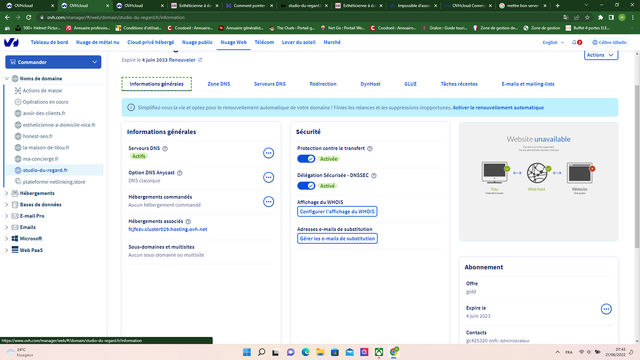This screenshot has width=640, height=360.
Task: Open Télécom menu item
Action: tap(264, 42)
